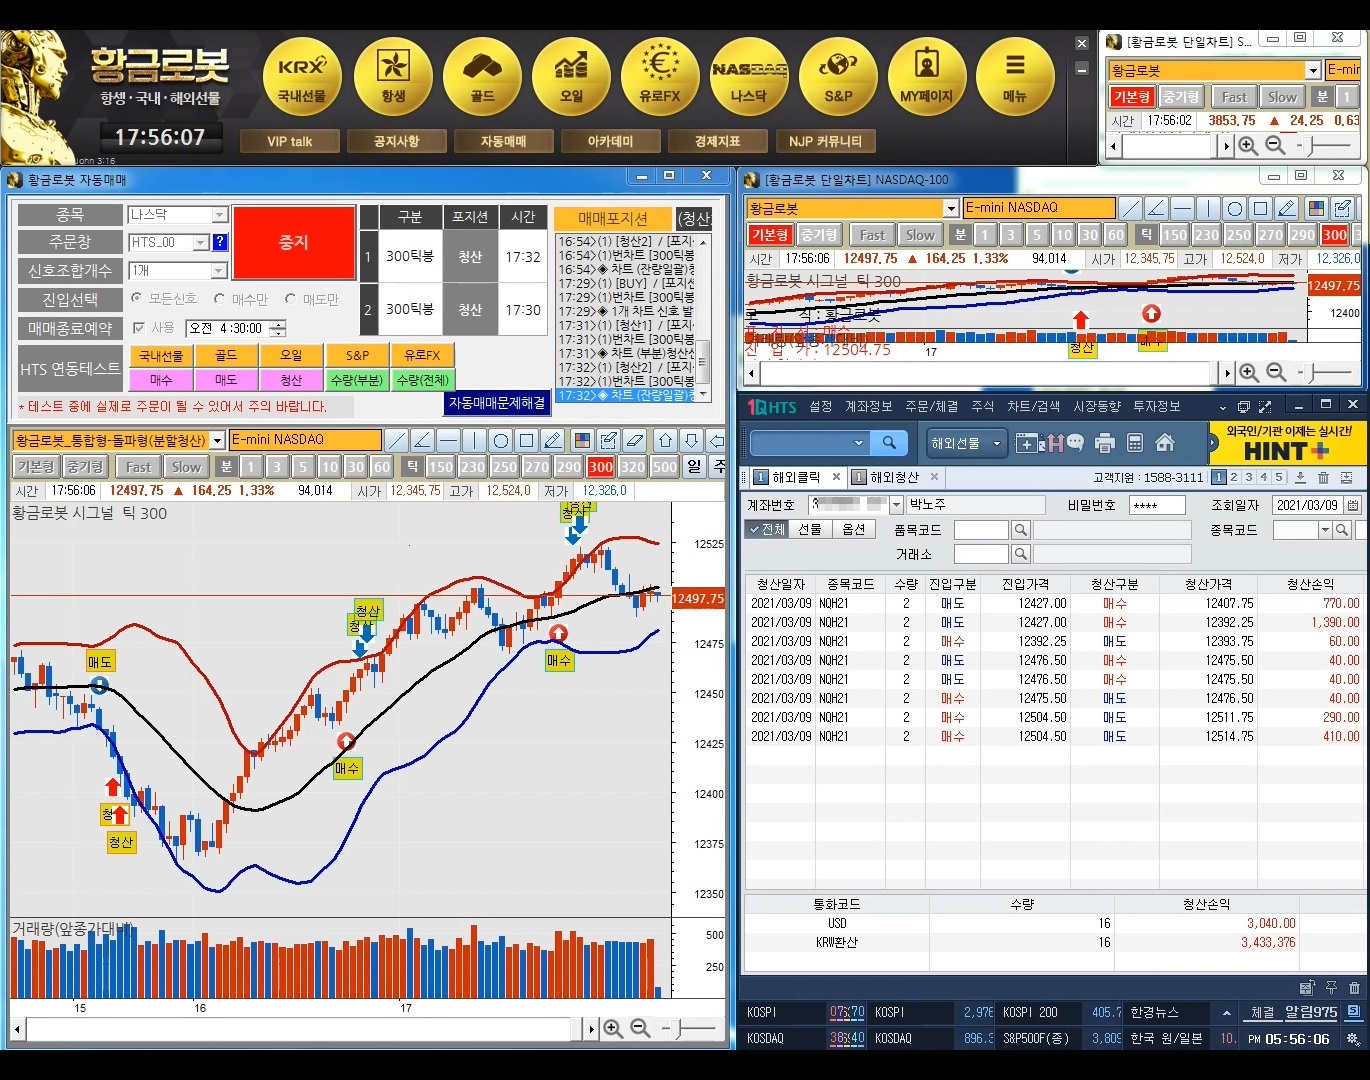
Task: Open the 나스닥 gold button
Action: (x=749, y=77)
